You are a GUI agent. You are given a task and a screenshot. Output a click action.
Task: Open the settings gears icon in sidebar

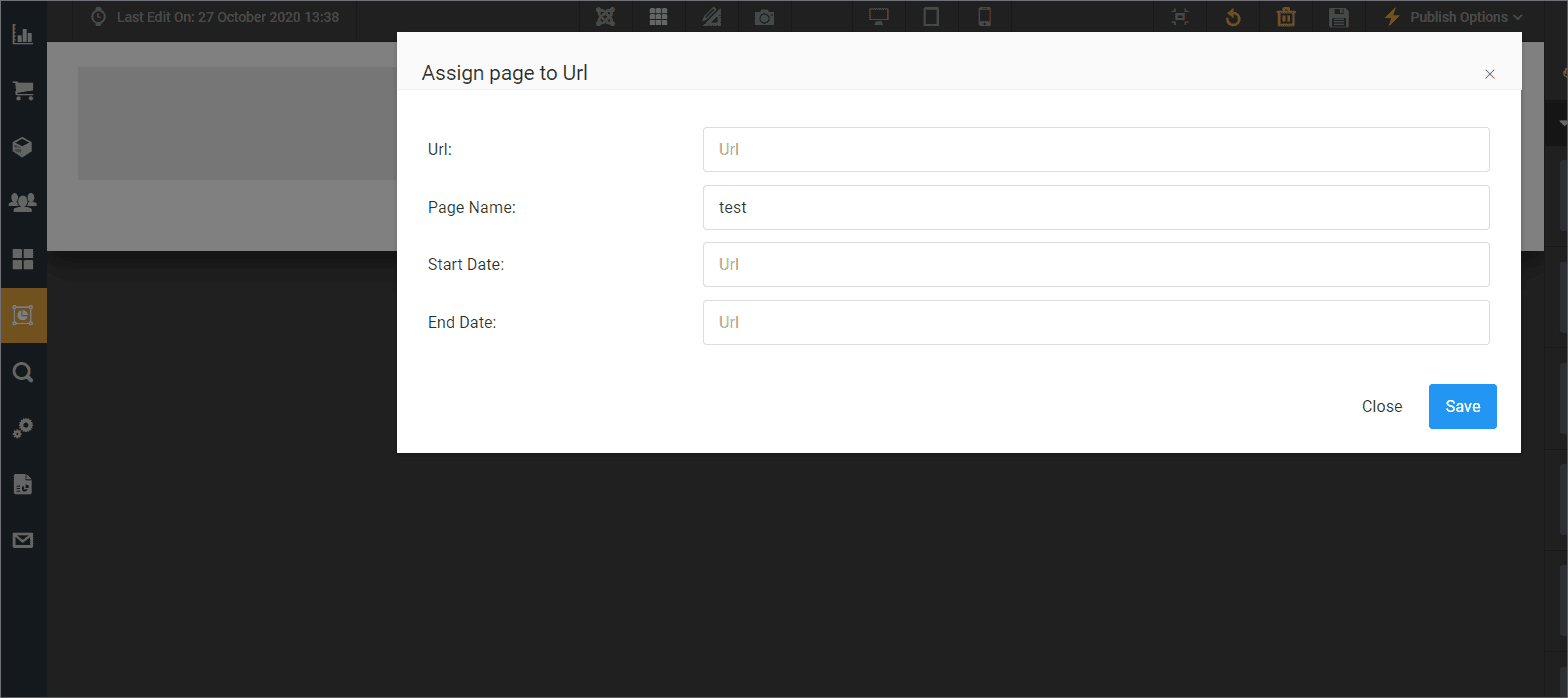pyautogui.click(x=22, y=428)
